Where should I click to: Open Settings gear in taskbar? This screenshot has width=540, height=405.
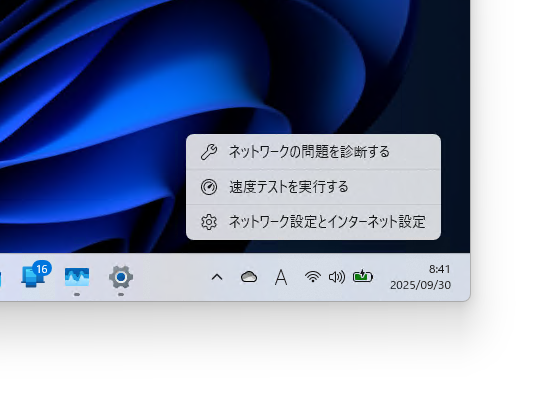click(x=121, y=277)
